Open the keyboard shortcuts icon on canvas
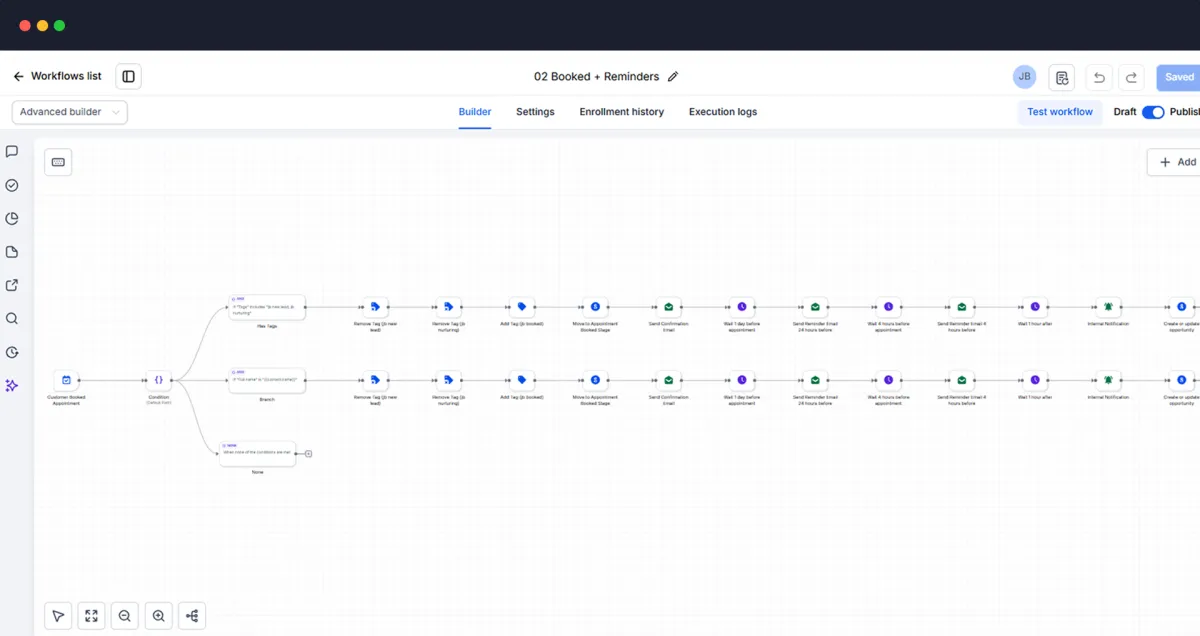1200x636 pixels. (58, 162)
